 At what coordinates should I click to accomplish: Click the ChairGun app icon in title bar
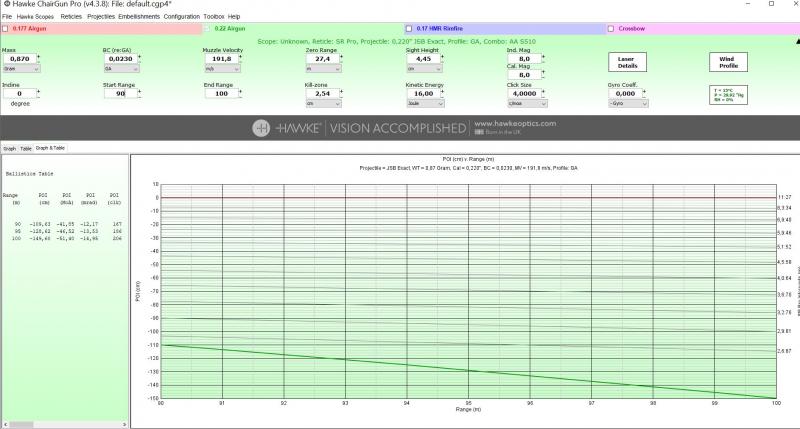pos(6,5)
